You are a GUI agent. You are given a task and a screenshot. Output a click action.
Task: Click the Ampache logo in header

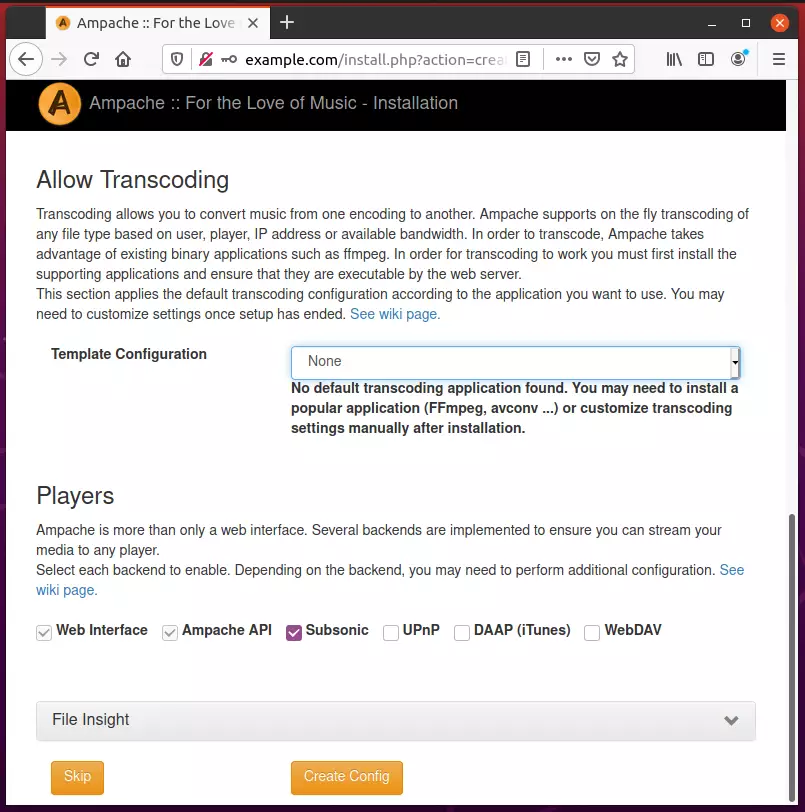click(x=60, y=104)
